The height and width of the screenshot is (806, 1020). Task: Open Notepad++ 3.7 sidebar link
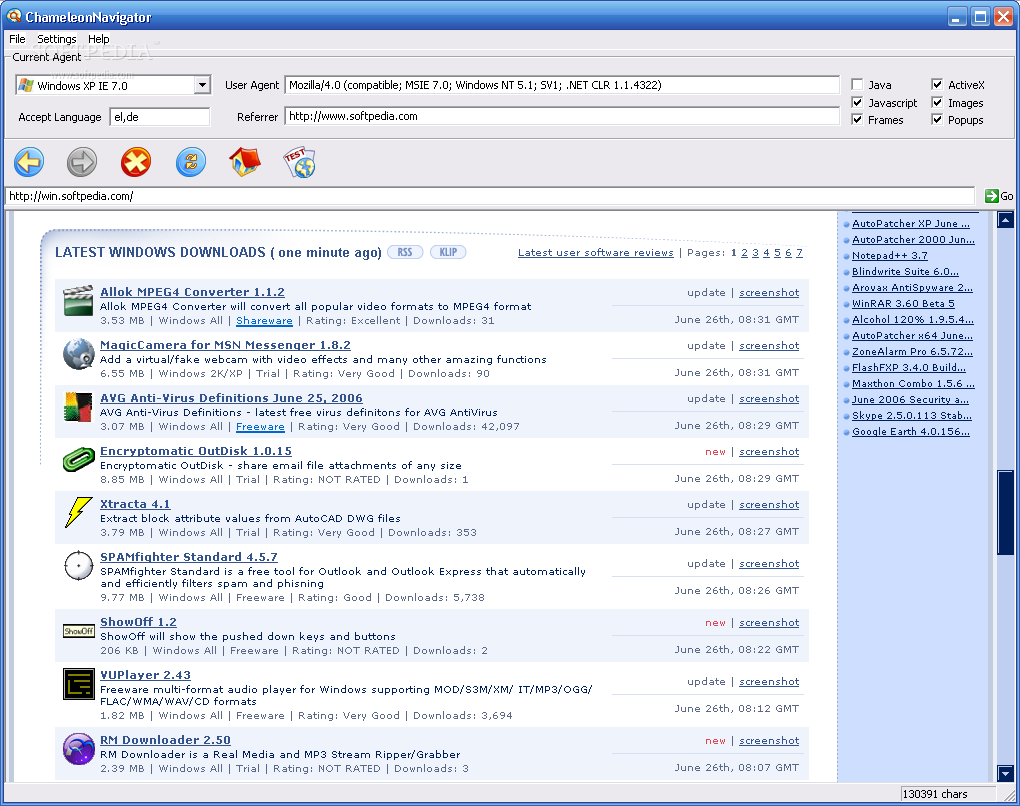890,256
